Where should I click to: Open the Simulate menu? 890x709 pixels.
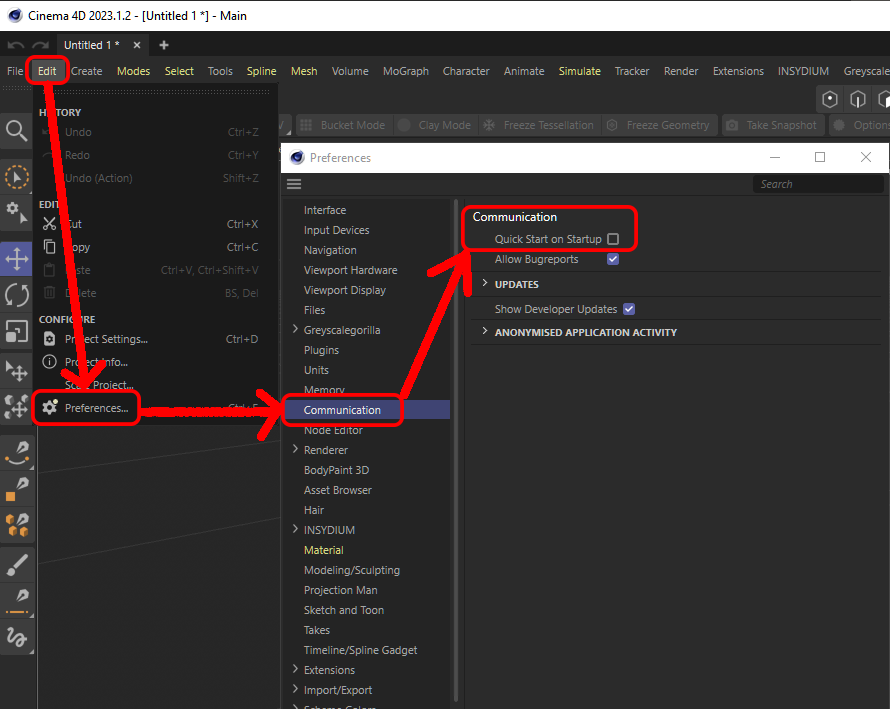point(580,71)
